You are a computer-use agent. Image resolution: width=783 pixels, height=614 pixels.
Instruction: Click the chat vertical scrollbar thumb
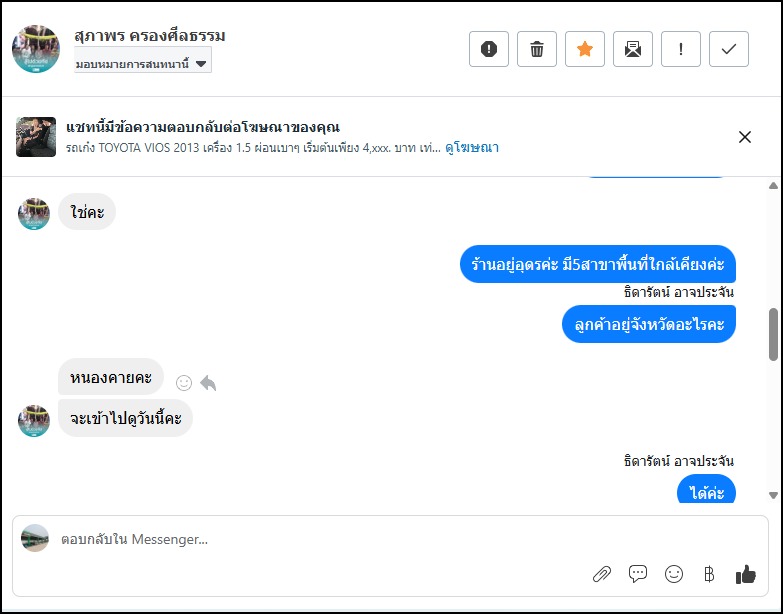772,334
